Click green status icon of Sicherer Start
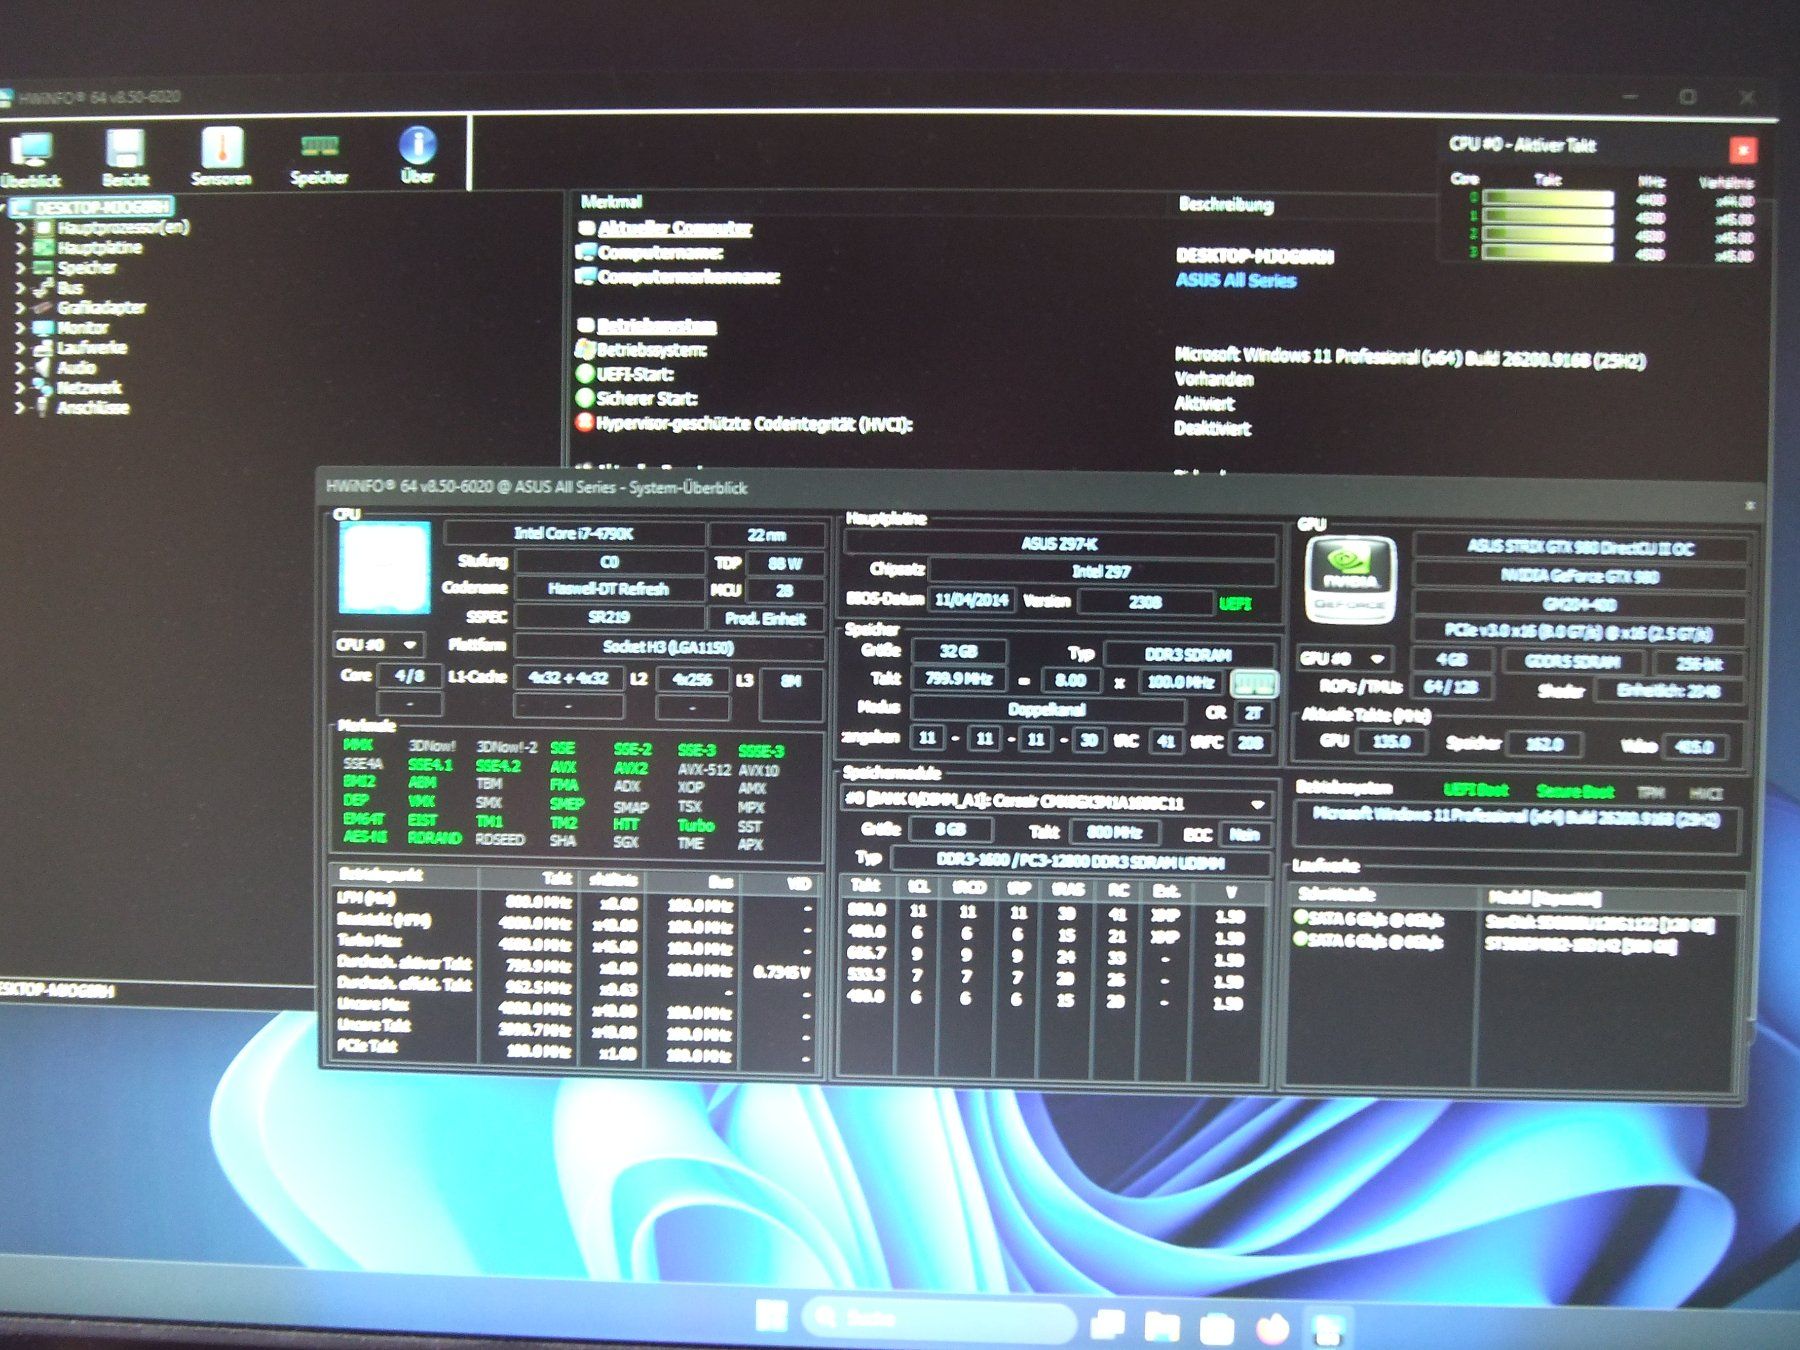The height and width of the screenshot is (1350, 1800). (x=586, y=398)
